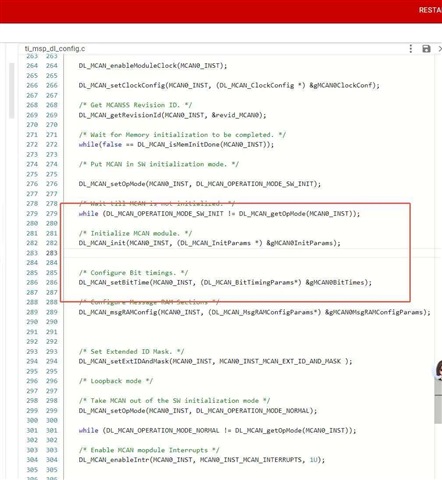
Task: Click the while DL_MCAN_isMemInitDone line
Action: [176, 144]
